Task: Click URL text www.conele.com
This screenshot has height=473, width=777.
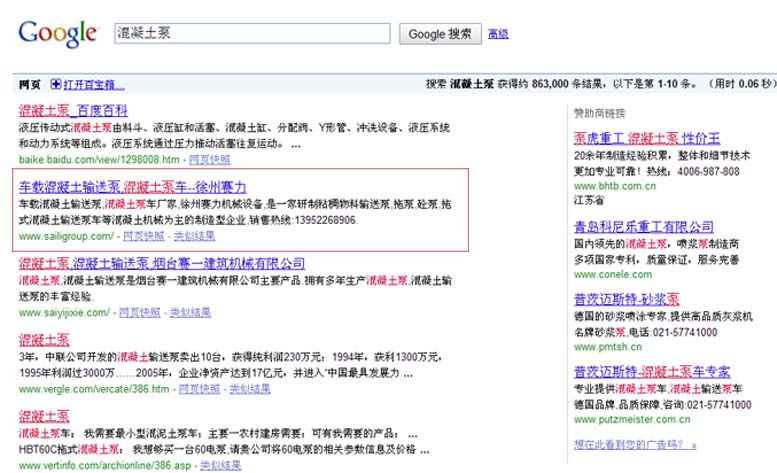Action: point(613,274)
